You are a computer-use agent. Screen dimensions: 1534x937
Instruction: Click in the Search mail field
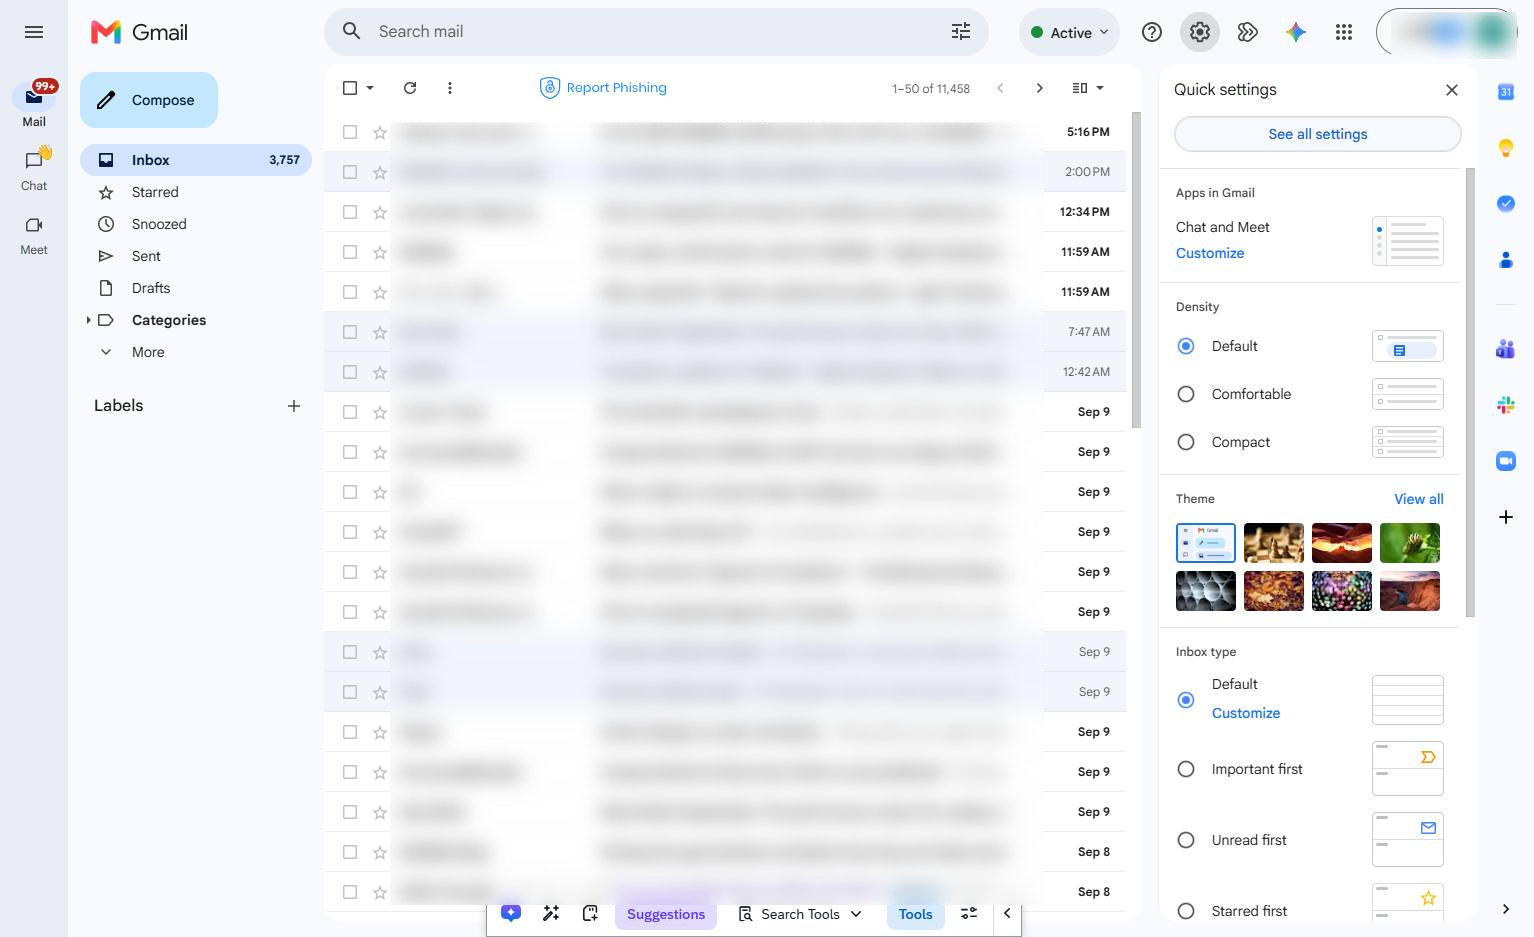pos(656,32)
